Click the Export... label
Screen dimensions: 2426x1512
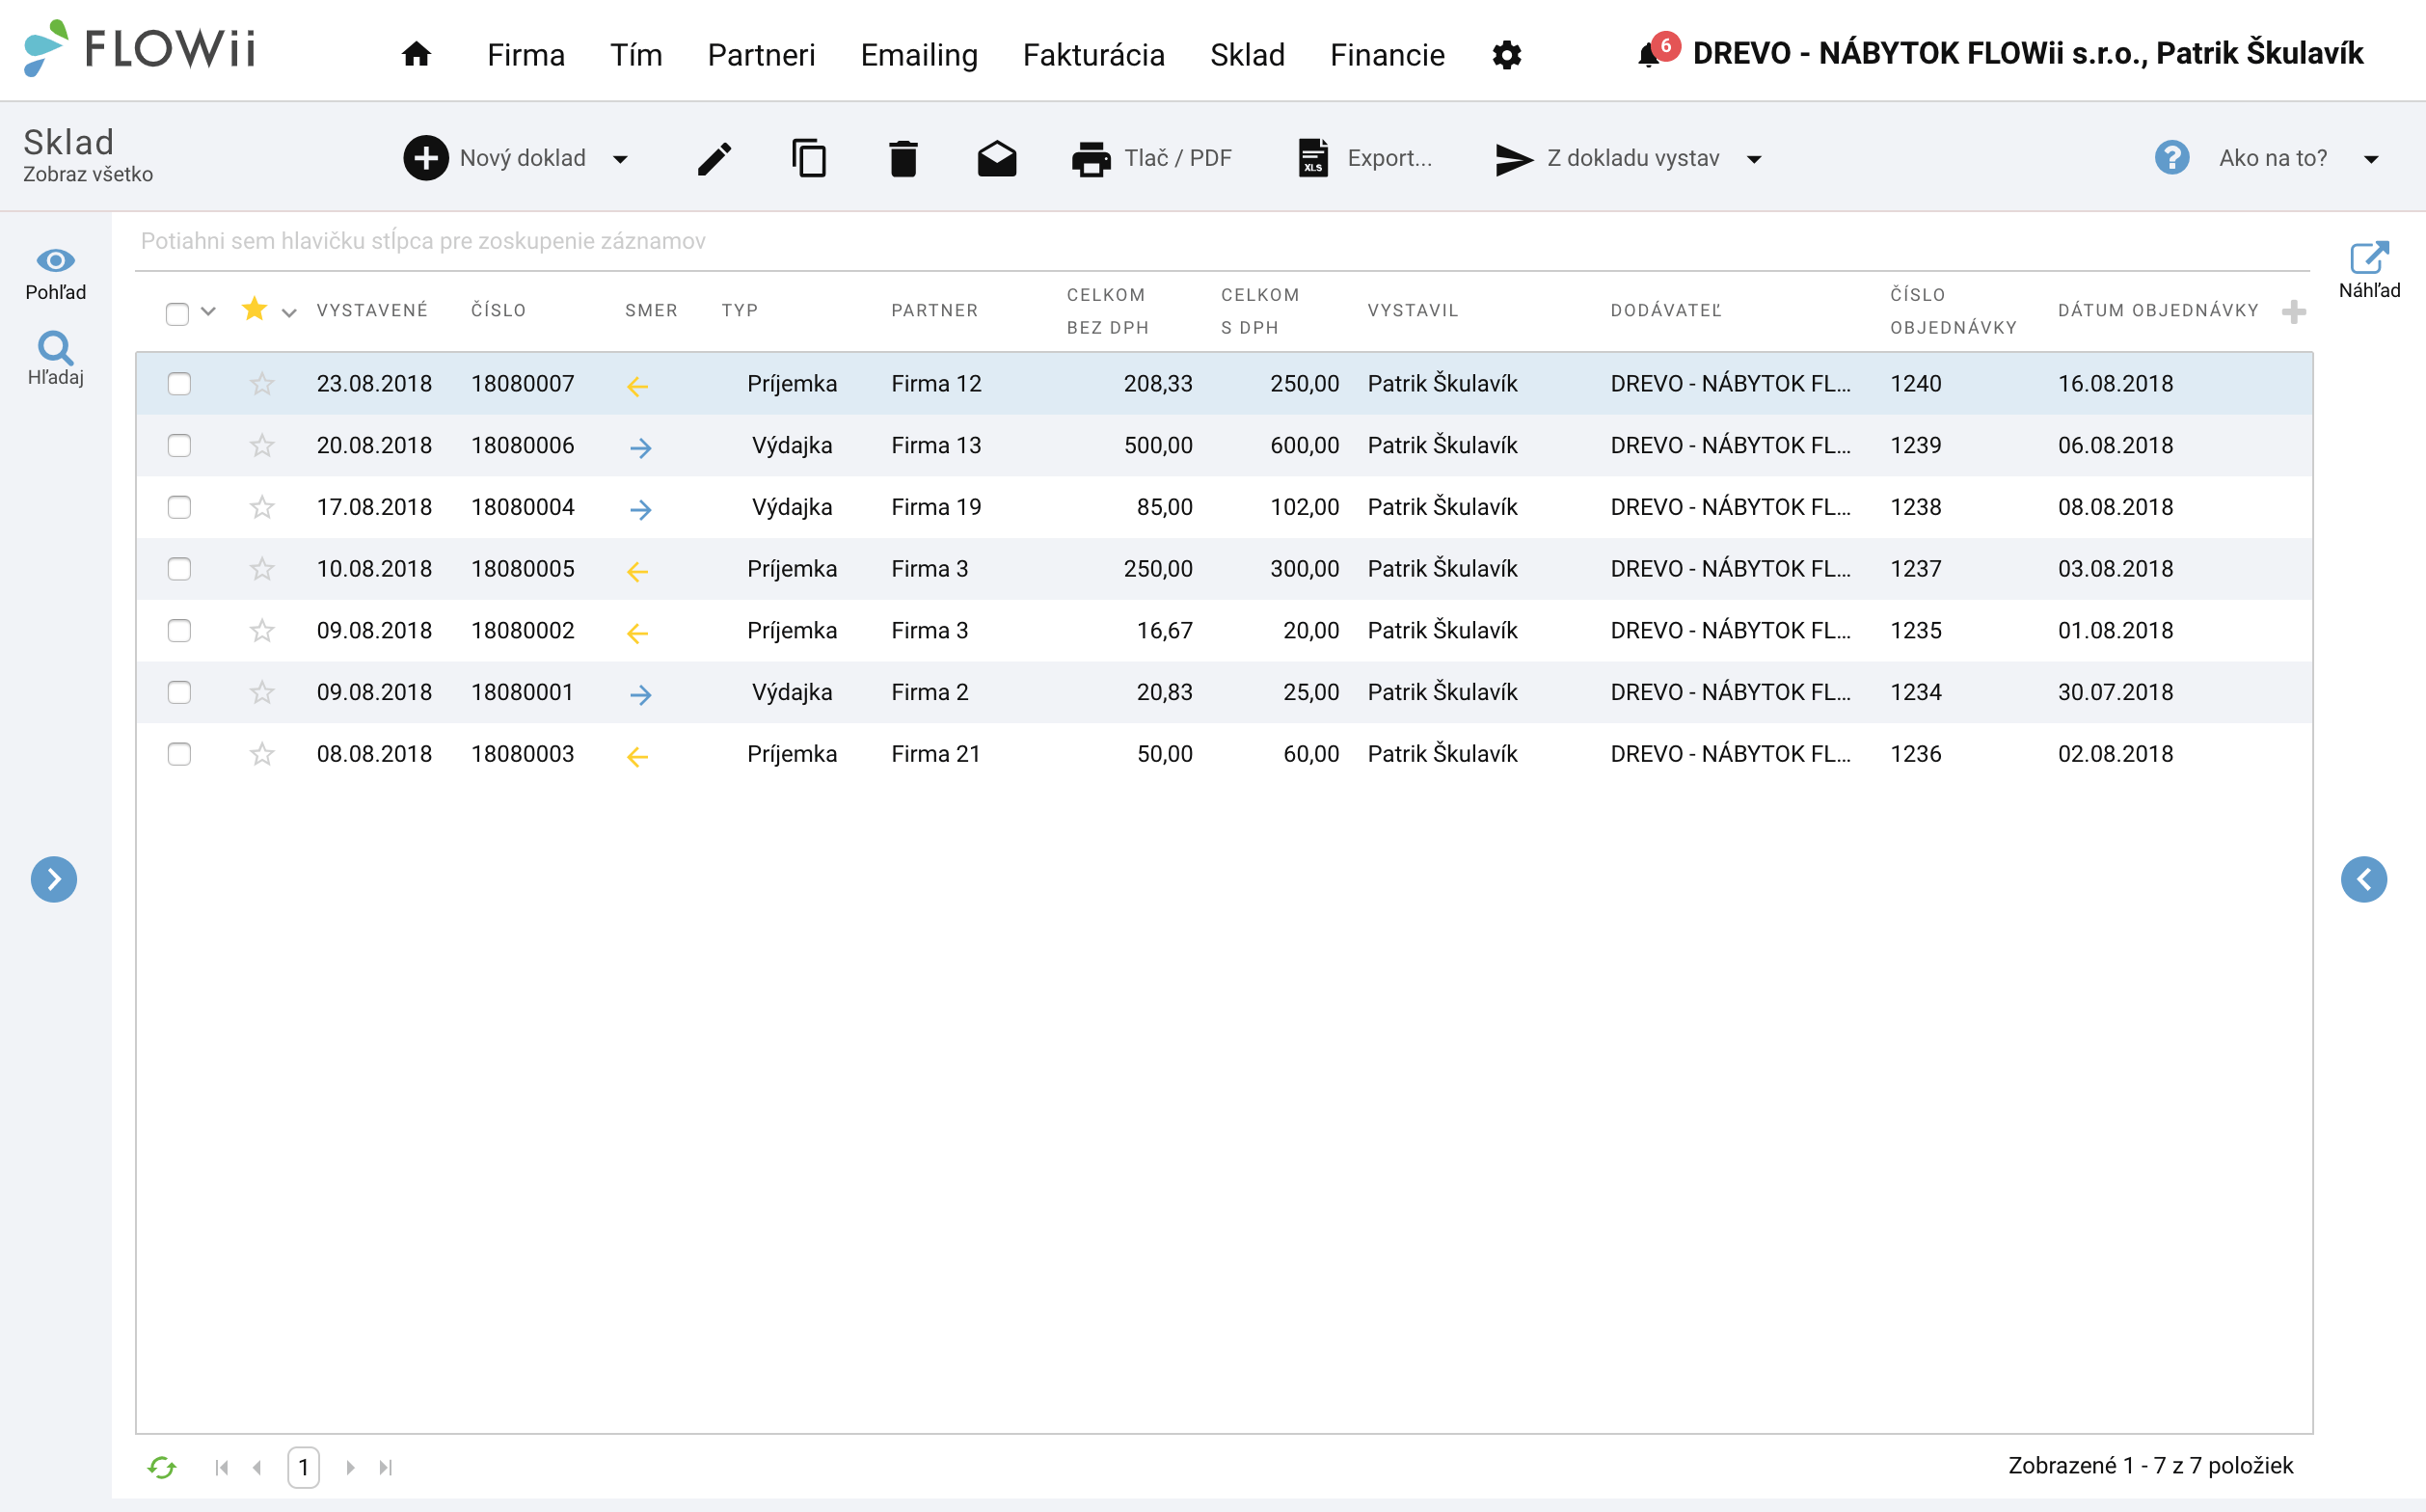pos(1389,158)
